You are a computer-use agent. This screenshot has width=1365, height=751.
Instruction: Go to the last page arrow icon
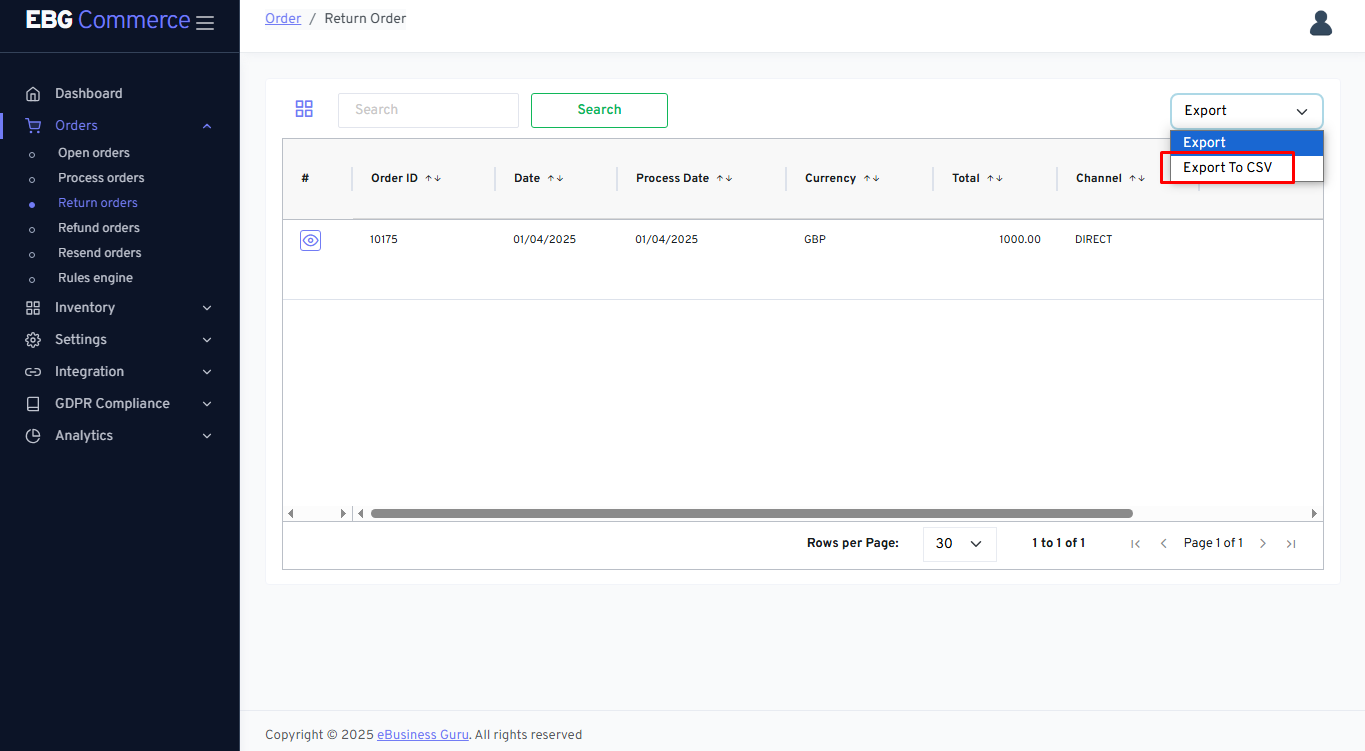pos(1291,544)
